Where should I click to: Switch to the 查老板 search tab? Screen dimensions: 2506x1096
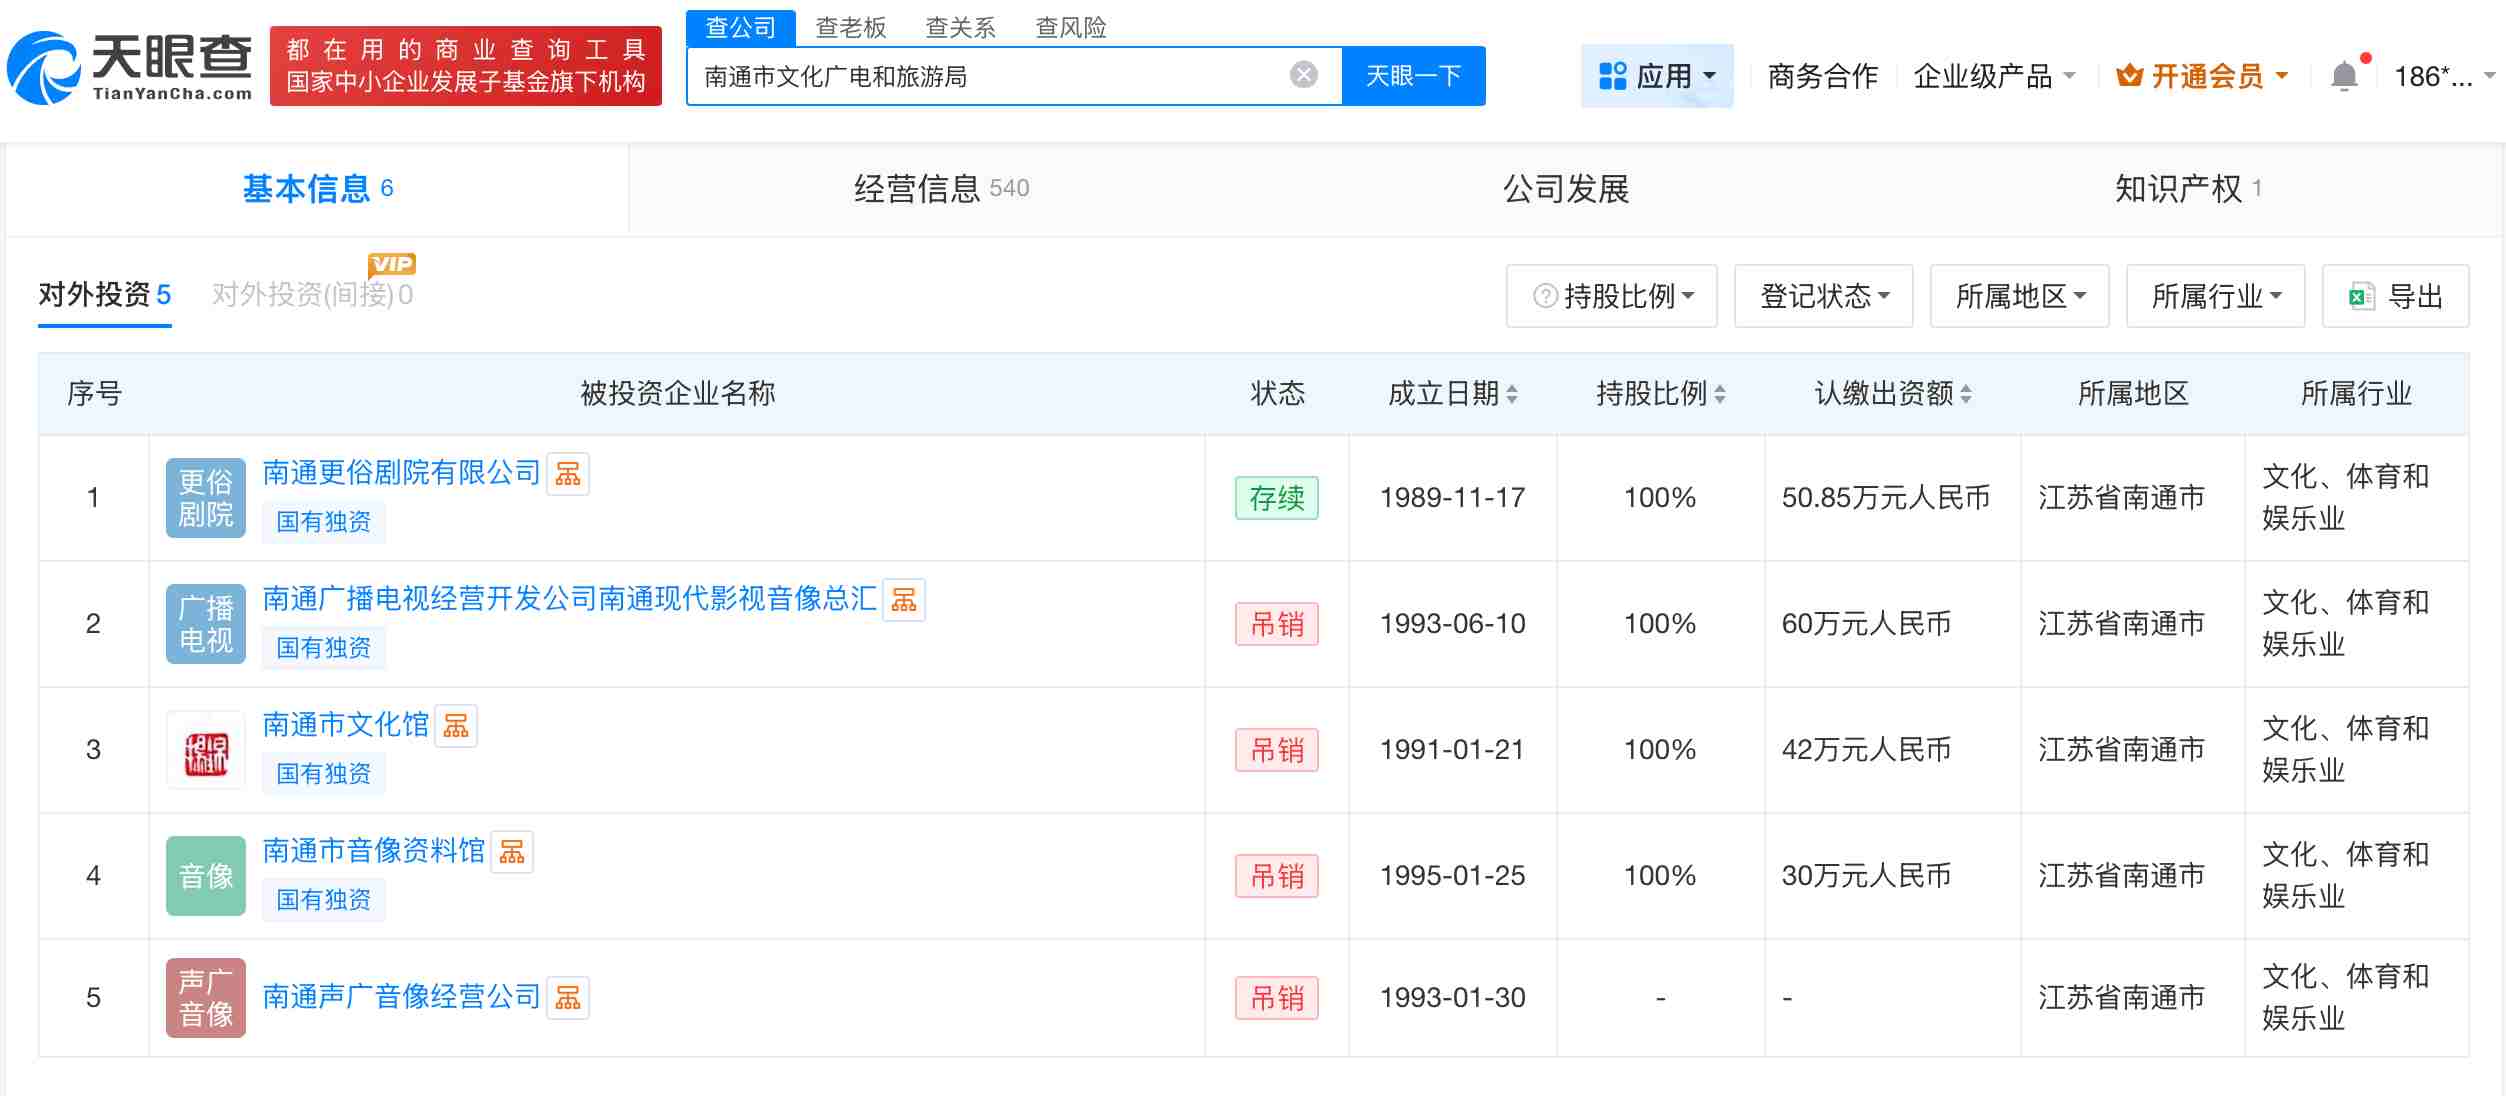click(849, 27)
